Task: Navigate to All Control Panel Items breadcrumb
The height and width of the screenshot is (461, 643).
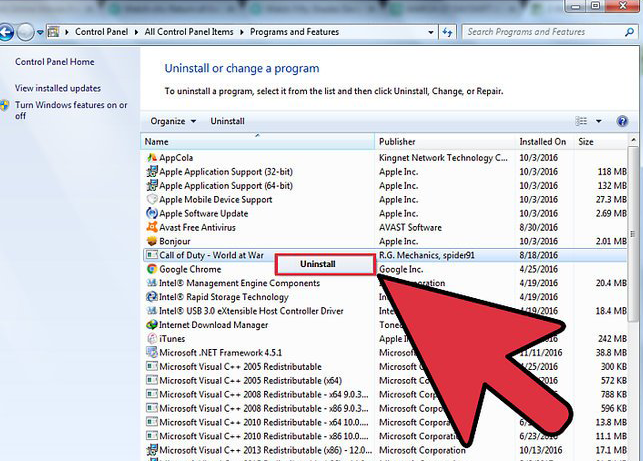Action: click(189, 32)
